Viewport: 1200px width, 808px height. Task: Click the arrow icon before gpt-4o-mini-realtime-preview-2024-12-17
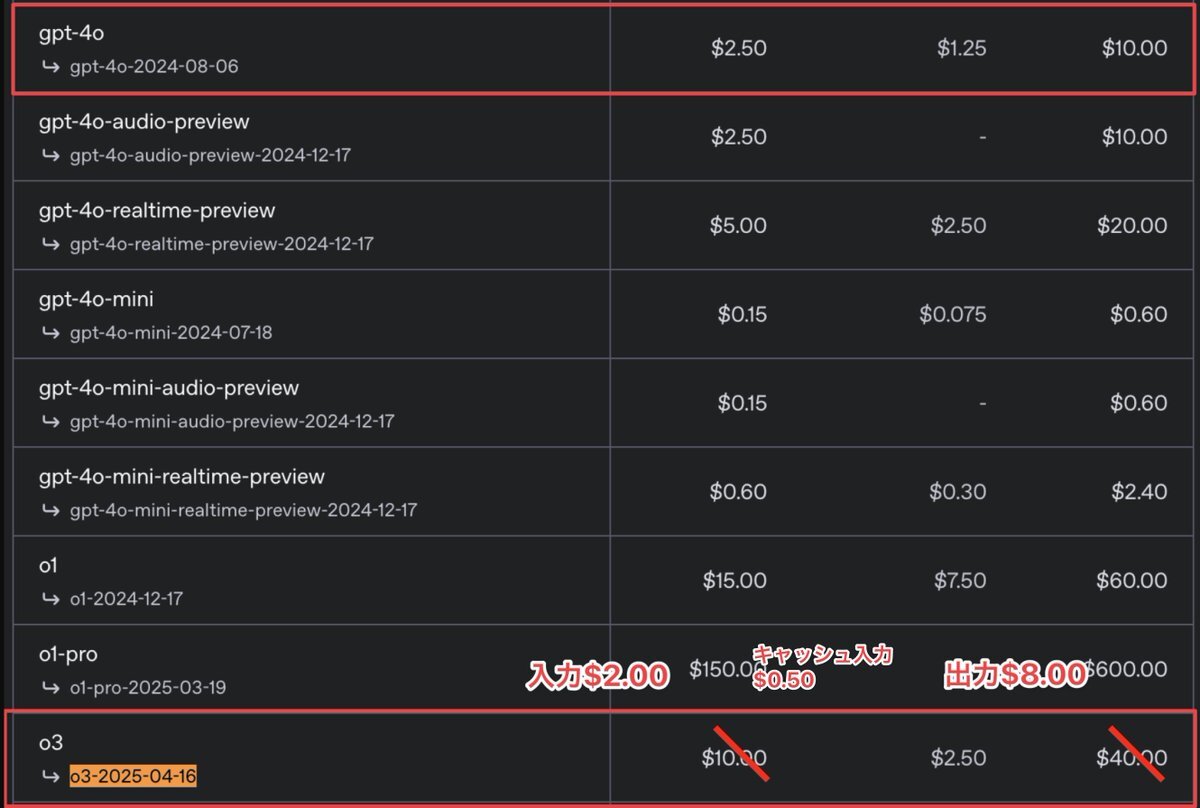pos(51,510)
